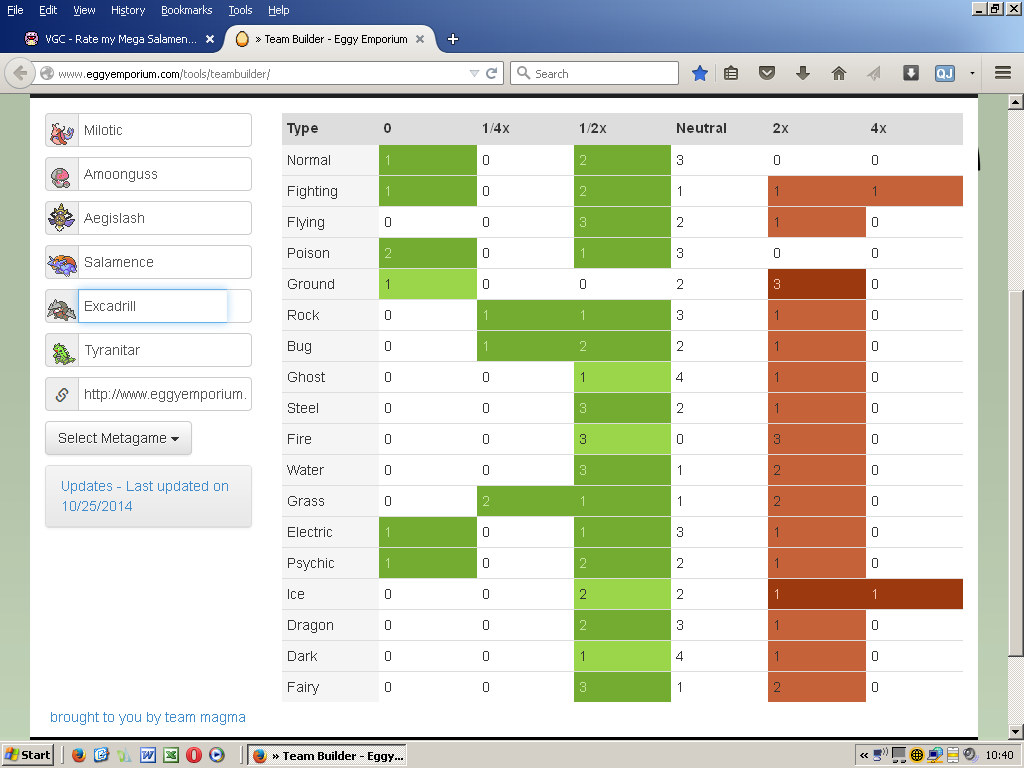Click the Team Builder taskbar button
Viewport: 1024px width, 768px height.
[327, 756]
